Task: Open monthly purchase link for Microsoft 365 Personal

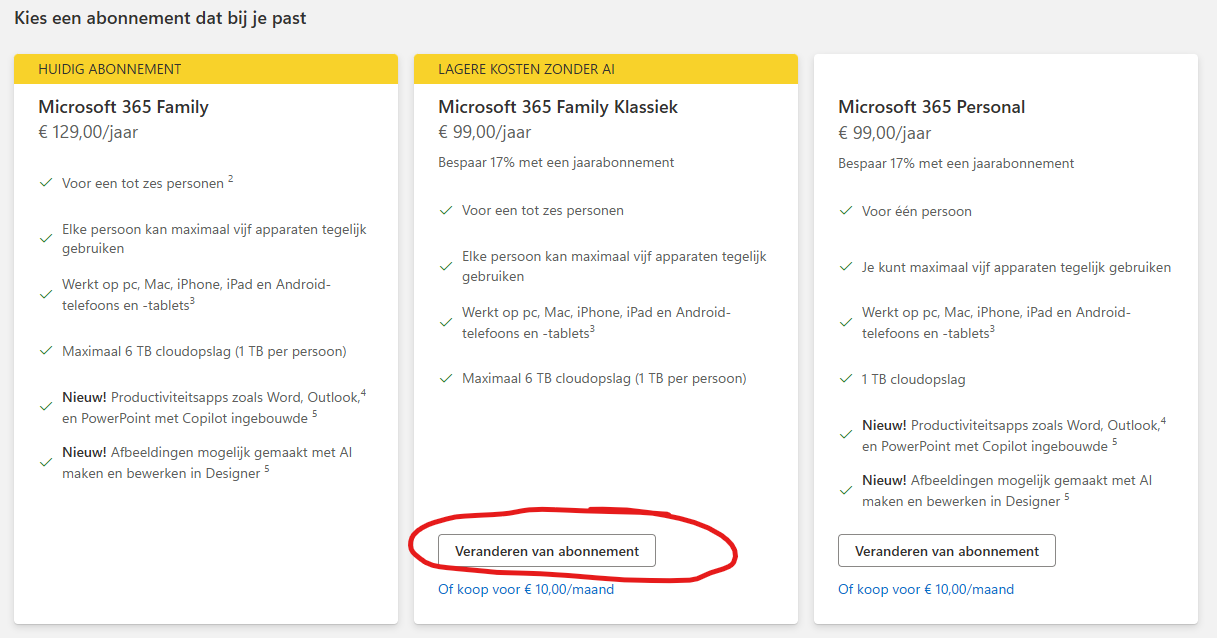Action: pos(926,589)
